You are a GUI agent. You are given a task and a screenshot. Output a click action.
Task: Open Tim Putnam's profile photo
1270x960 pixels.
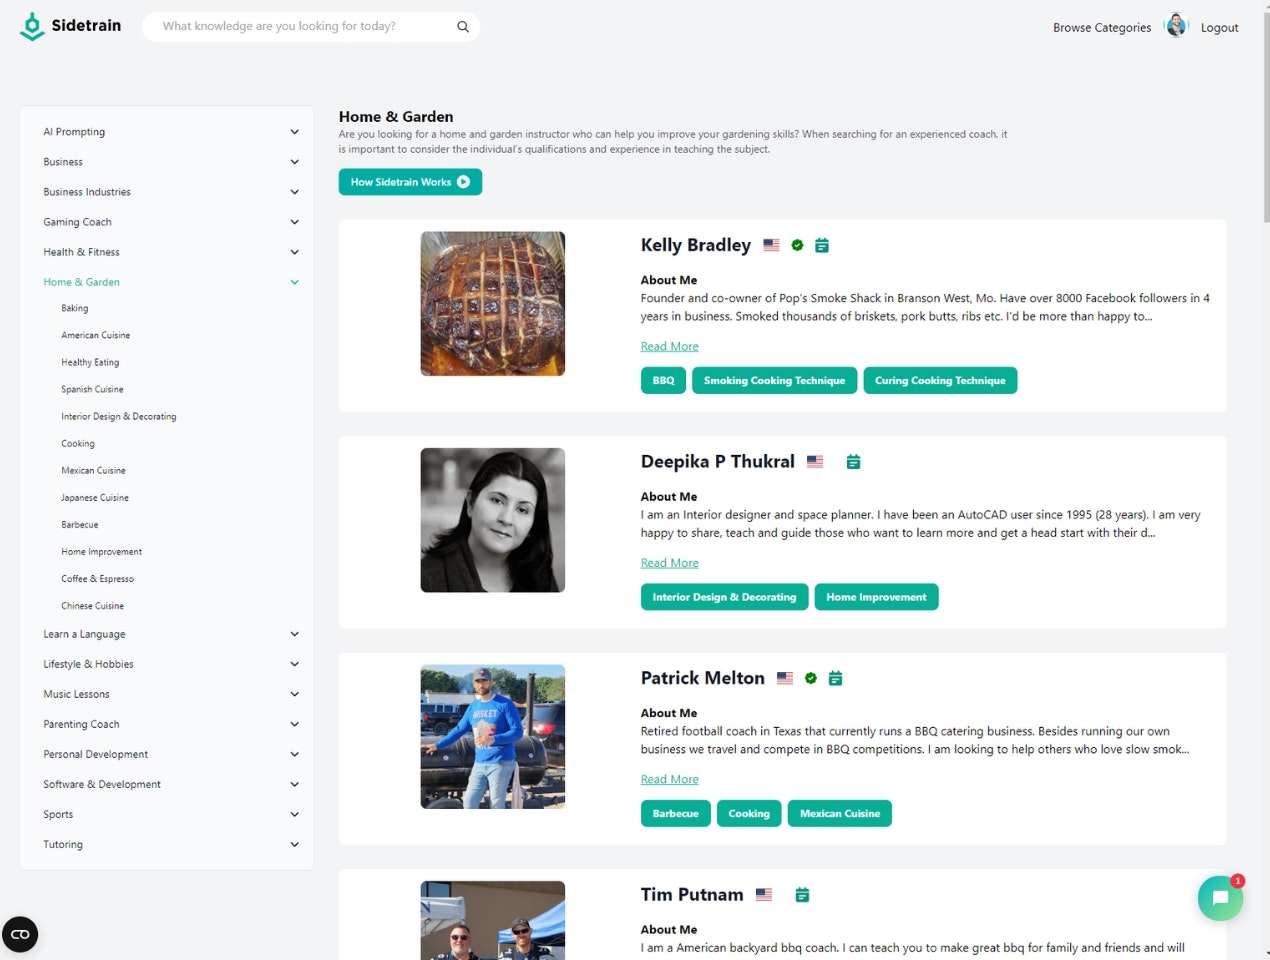pyautogui.click(x=493, y=920)
